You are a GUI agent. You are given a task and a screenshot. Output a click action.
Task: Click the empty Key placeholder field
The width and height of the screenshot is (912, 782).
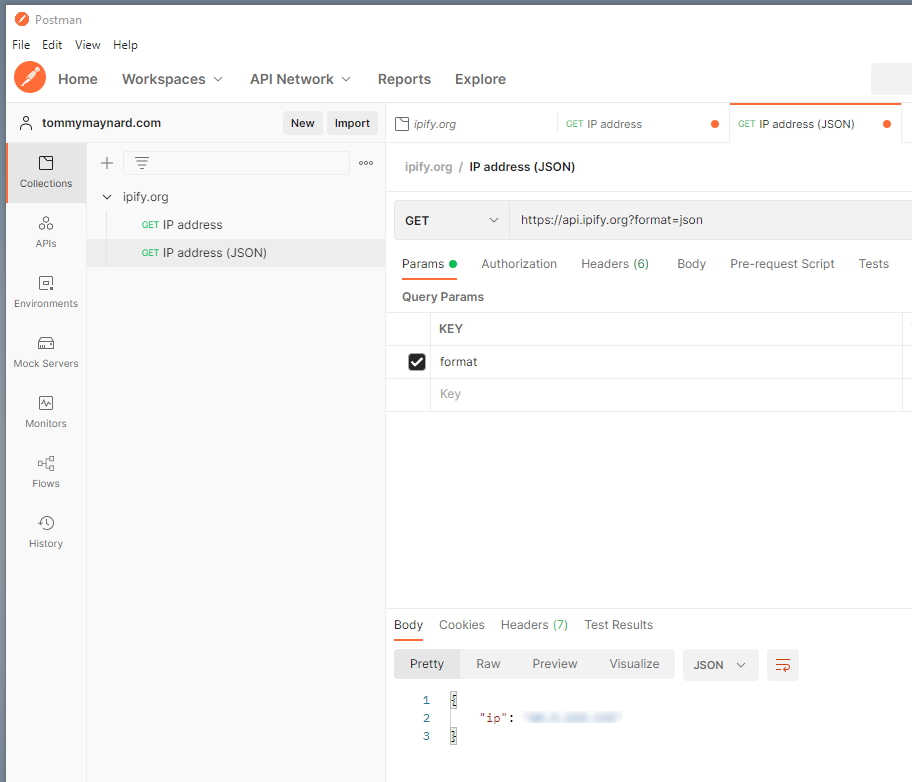point(666,394)
